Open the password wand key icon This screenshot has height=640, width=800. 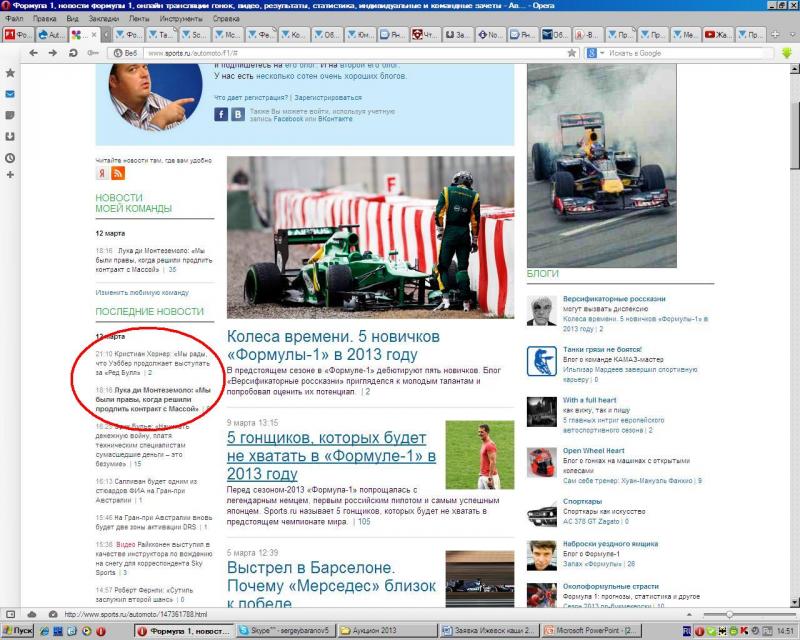click(x=92, y=53)
